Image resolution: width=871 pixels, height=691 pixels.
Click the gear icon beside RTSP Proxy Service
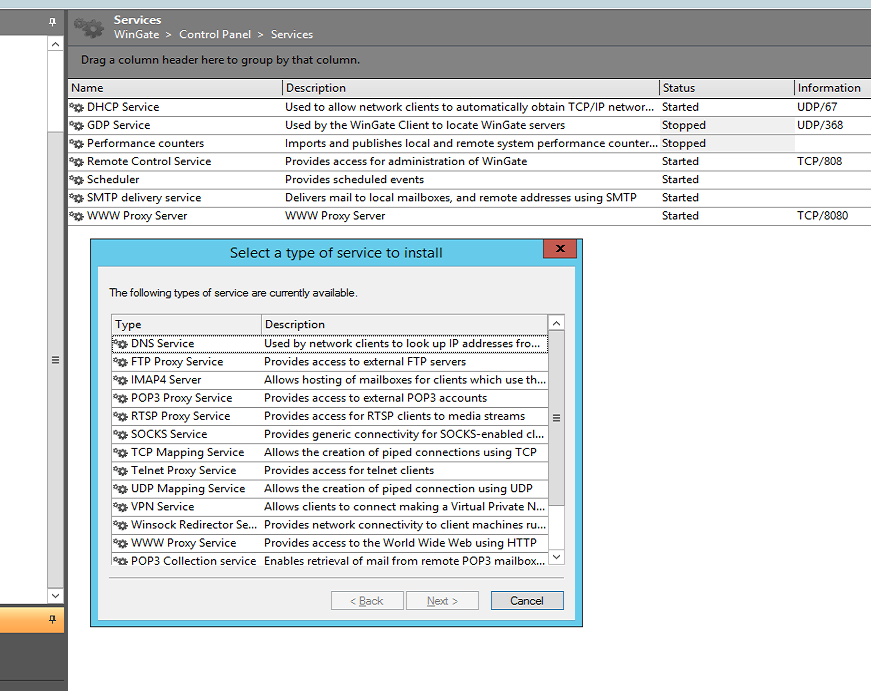pos(121,416)
